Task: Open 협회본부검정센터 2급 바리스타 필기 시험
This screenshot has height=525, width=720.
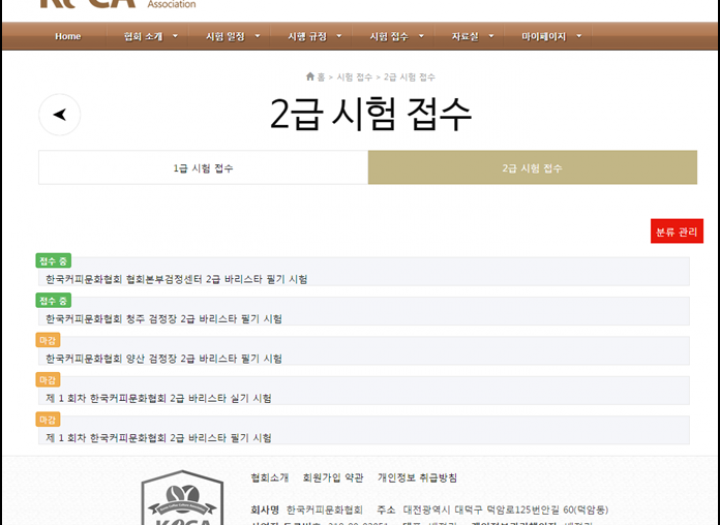Action: pos(177,279)
